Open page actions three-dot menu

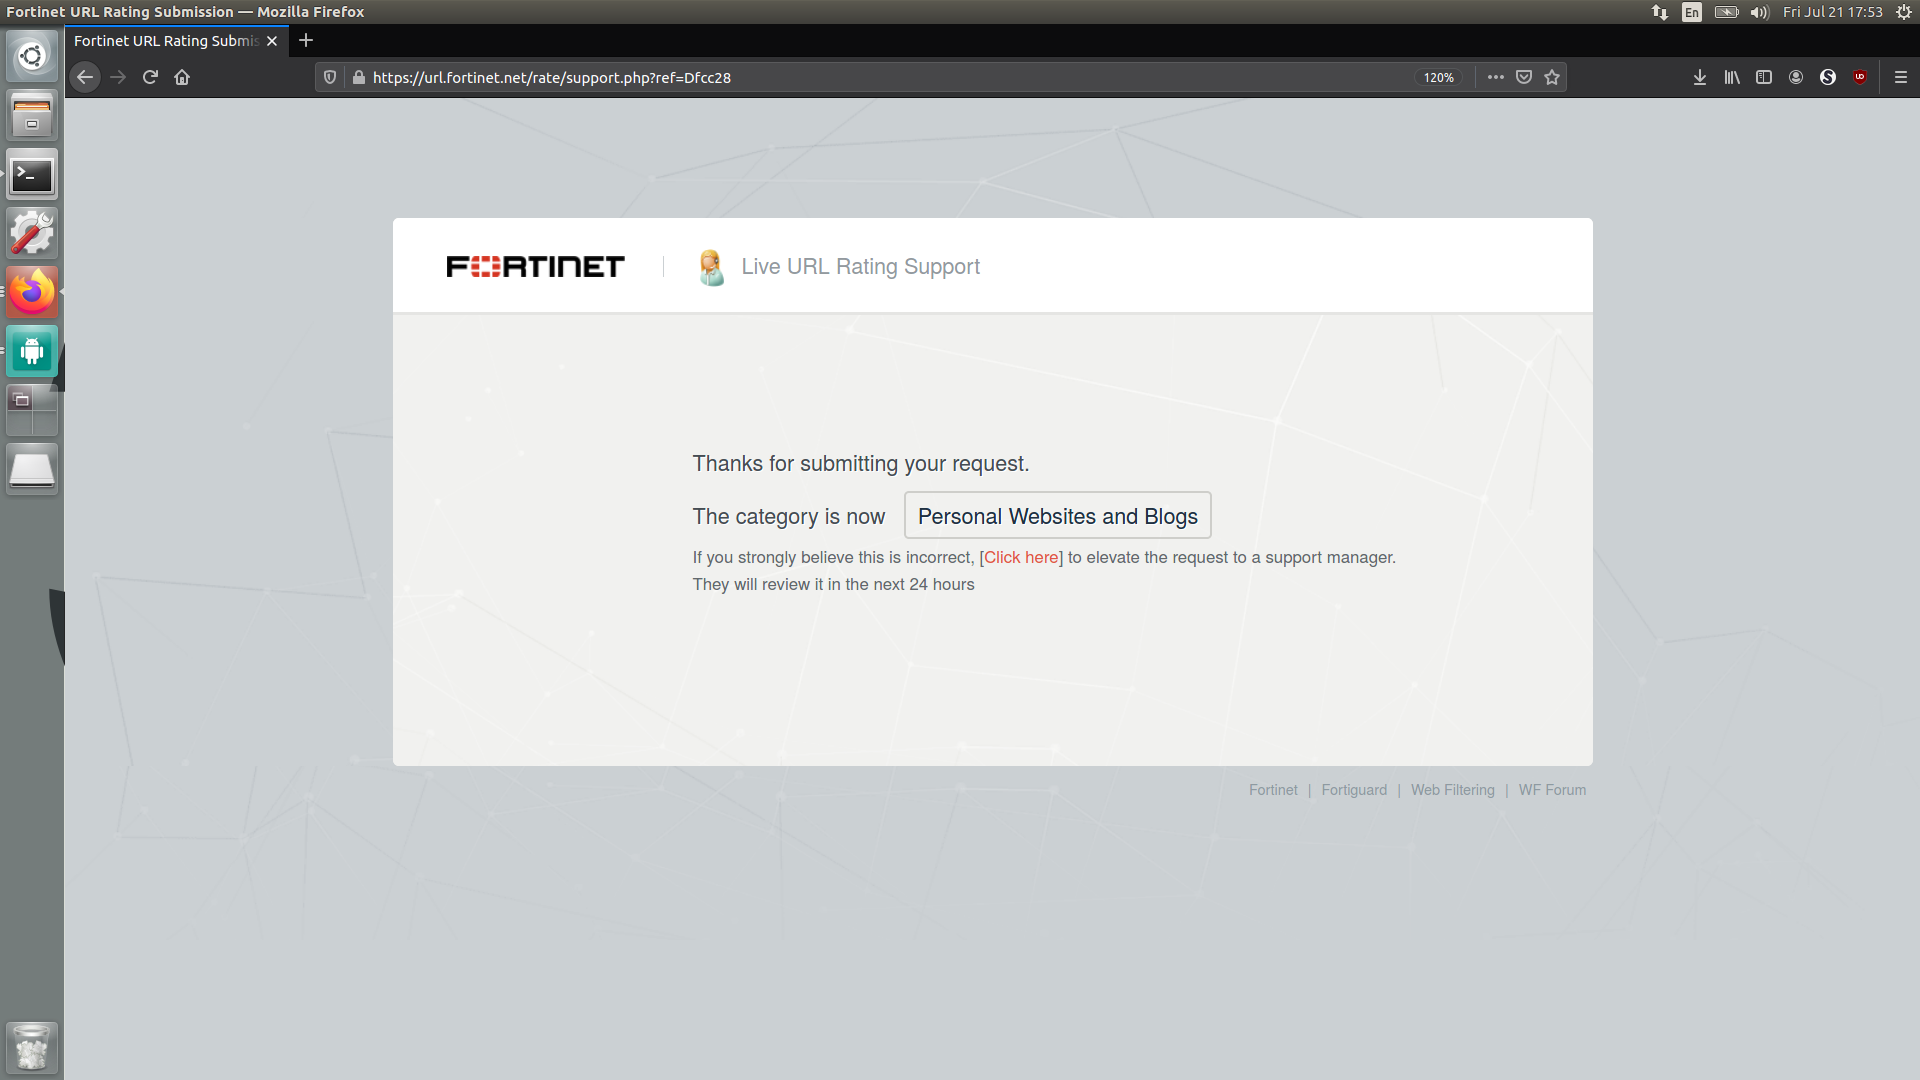pos(1496,77)
